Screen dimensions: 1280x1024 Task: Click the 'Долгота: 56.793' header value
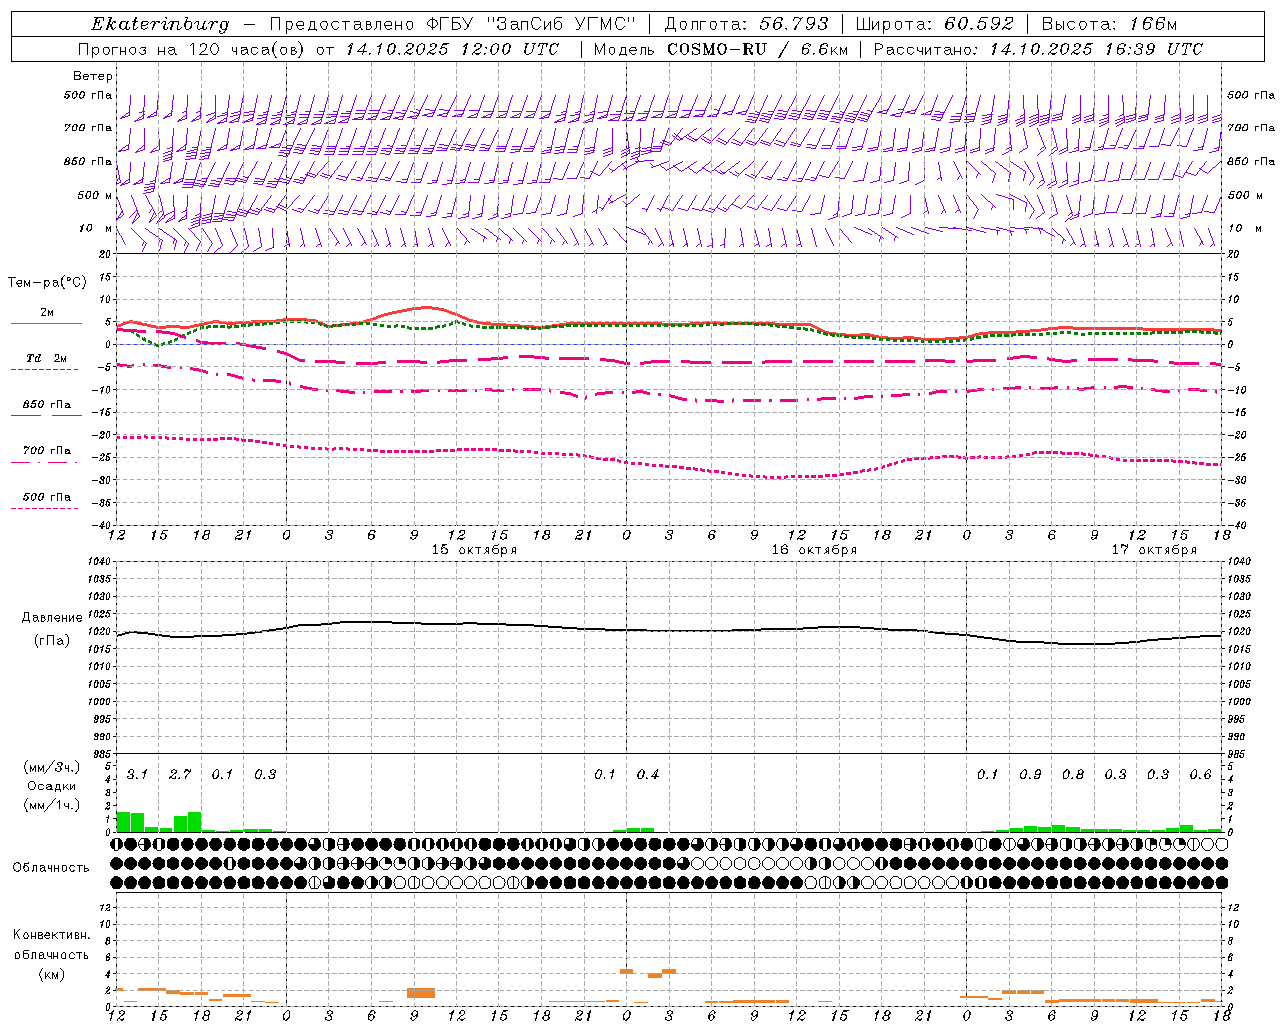[x=746, y=24]
